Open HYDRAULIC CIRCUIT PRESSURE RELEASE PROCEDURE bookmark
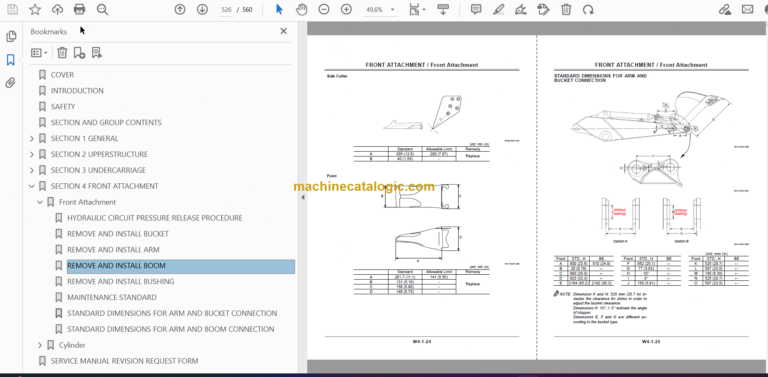The width and height of the screenshot is (768, 377). click(155, 218)
